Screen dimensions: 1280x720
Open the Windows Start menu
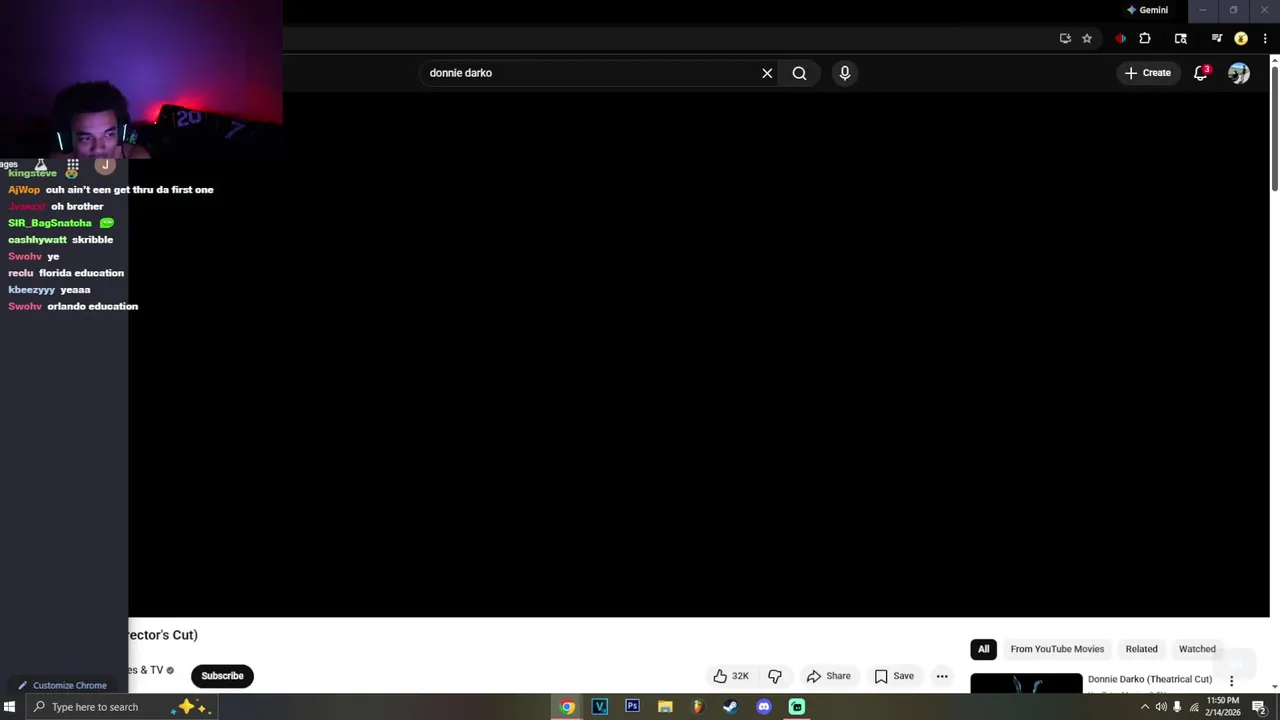click(x=10, y=707)
